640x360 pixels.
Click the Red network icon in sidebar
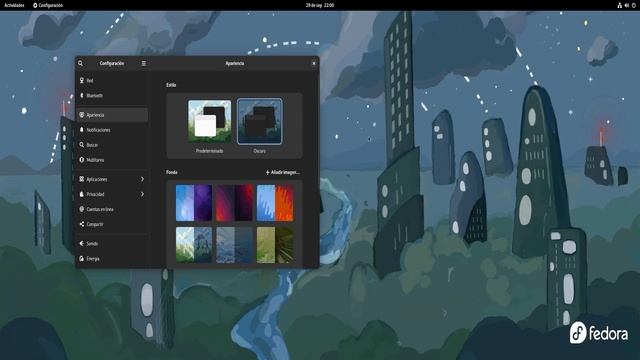(x=82, y=80)
